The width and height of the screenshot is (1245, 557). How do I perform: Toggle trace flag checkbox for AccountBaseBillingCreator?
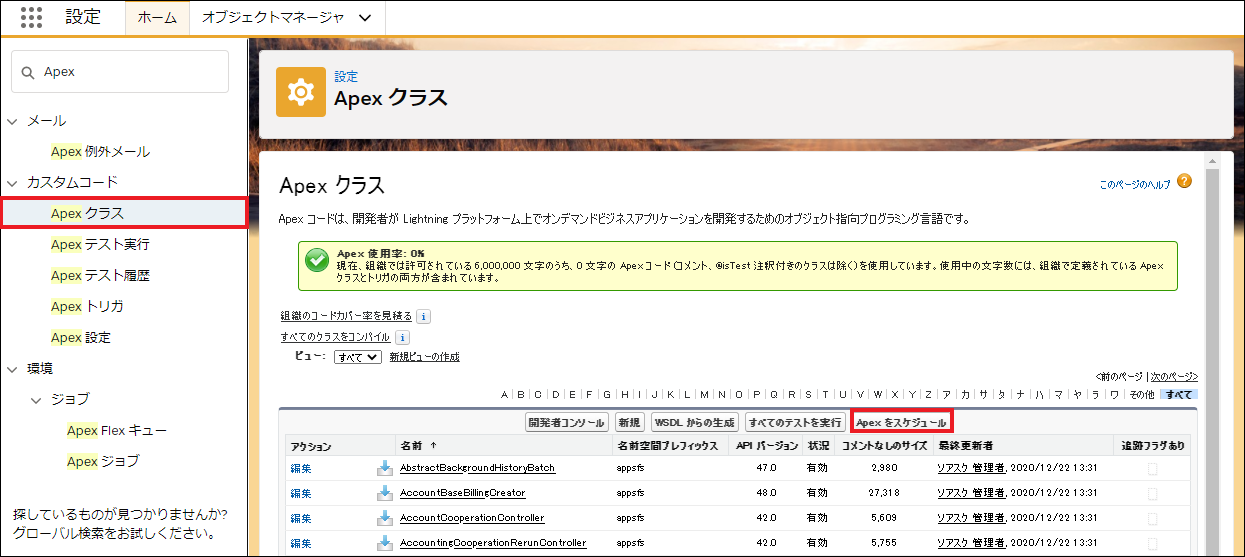(x=1153, y=493)
